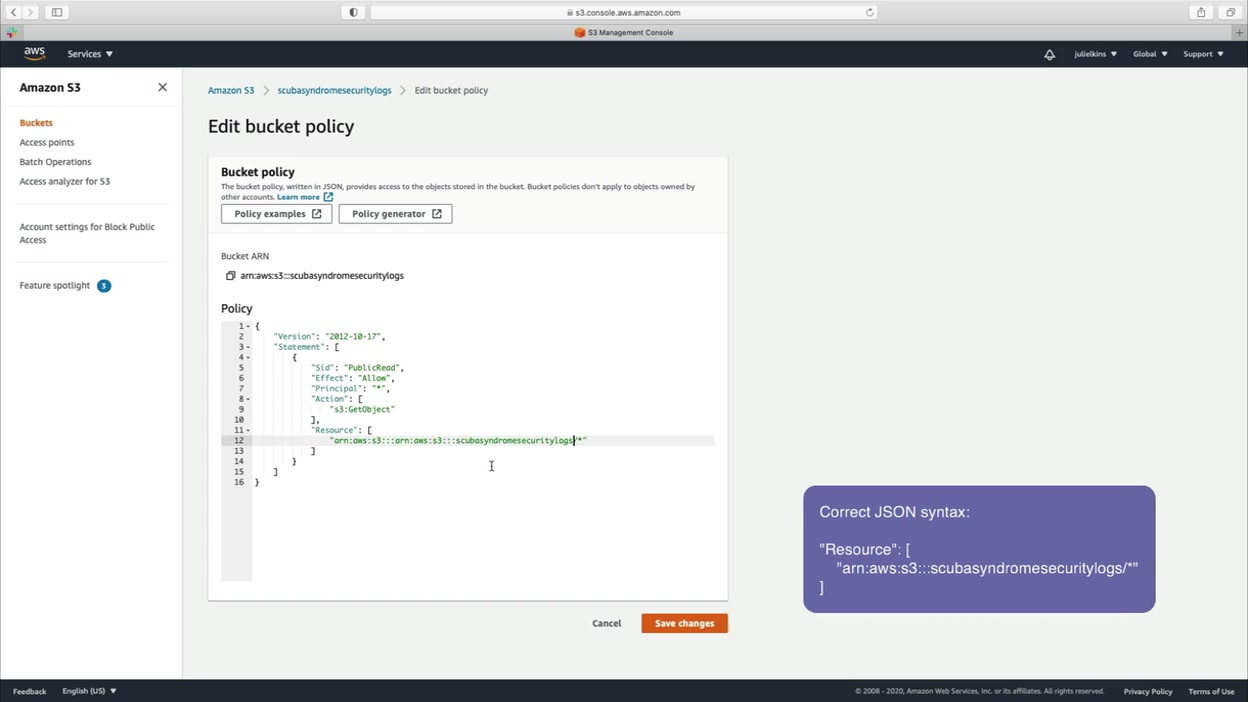Select Buckets in the sidebar
The image size is (1248, 702).
click(x=36, y=123)
